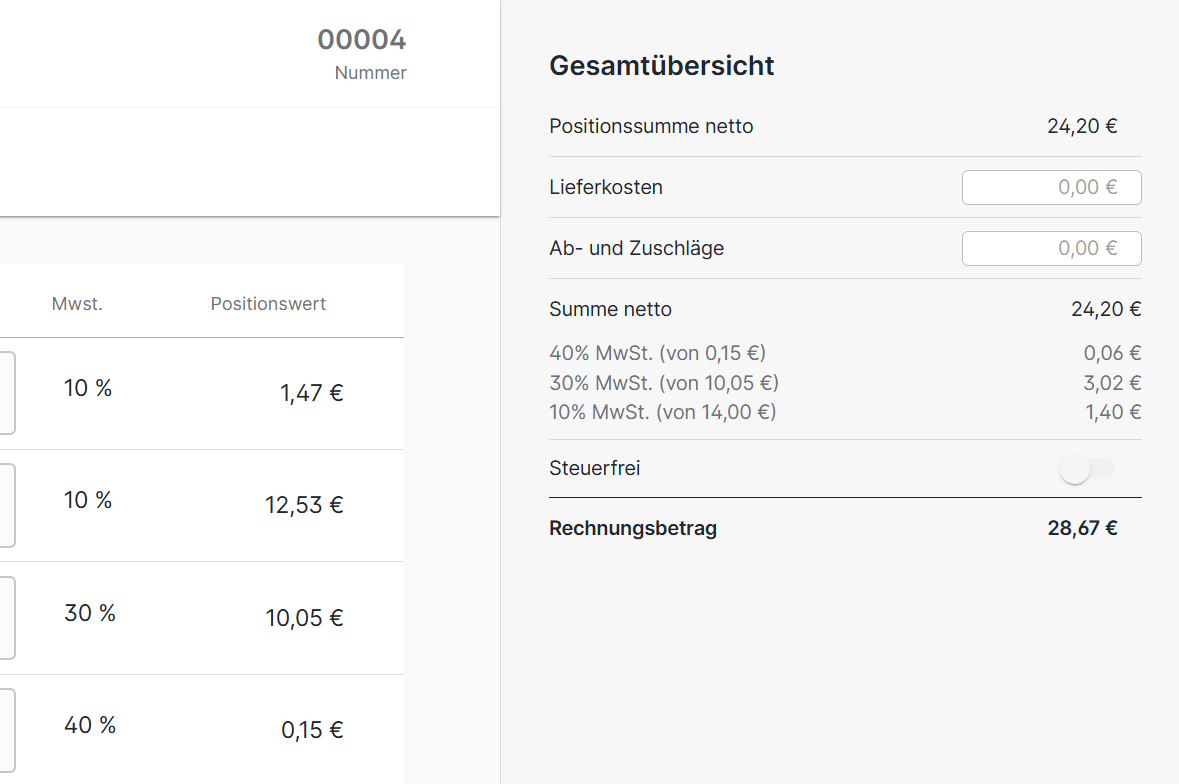1179x784 pixels.
Task: Focus the Ab- und Zuschläge input field
Action: (1051, 248)
